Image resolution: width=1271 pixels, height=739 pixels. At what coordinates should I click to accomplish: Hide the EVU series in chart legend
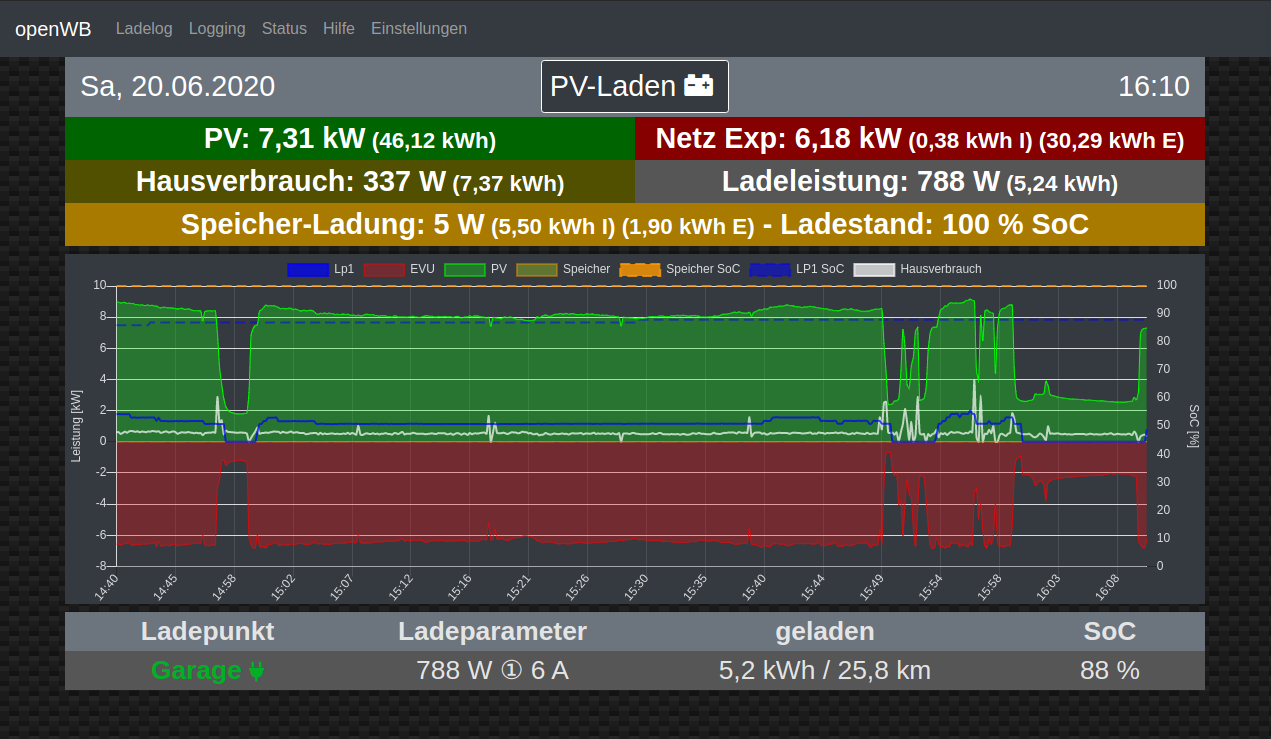(x=398, y=269)
